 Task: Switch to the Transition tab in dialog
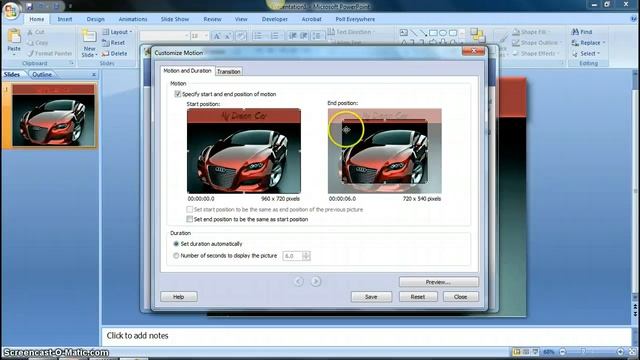pyautogui.click(x=229, y=71)
